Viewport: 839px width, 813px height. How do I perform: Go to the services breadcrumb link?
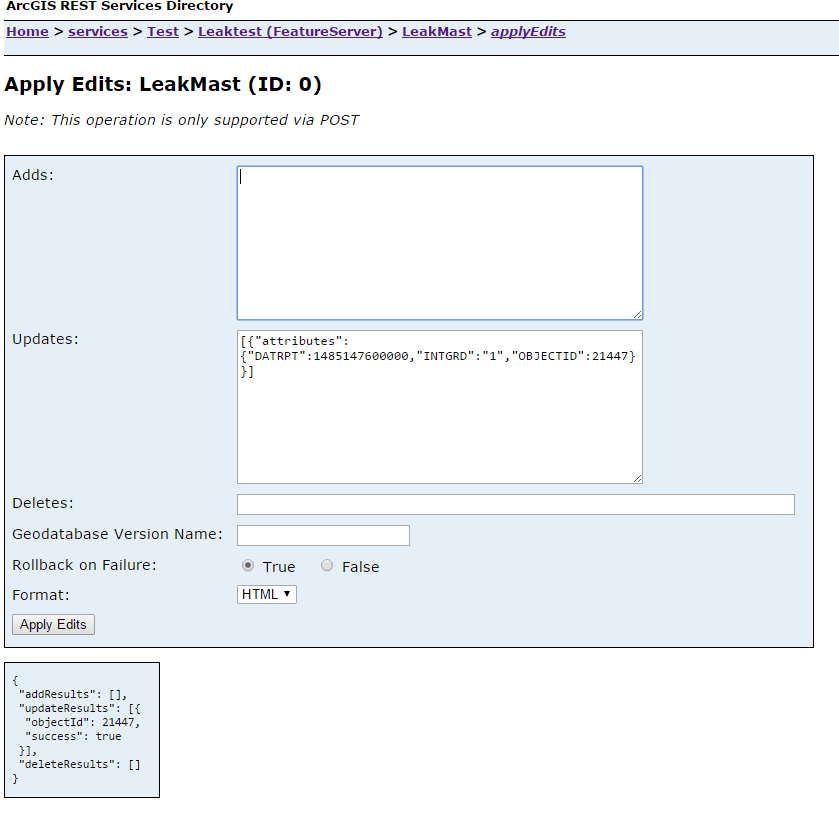(x=98, y=32)
